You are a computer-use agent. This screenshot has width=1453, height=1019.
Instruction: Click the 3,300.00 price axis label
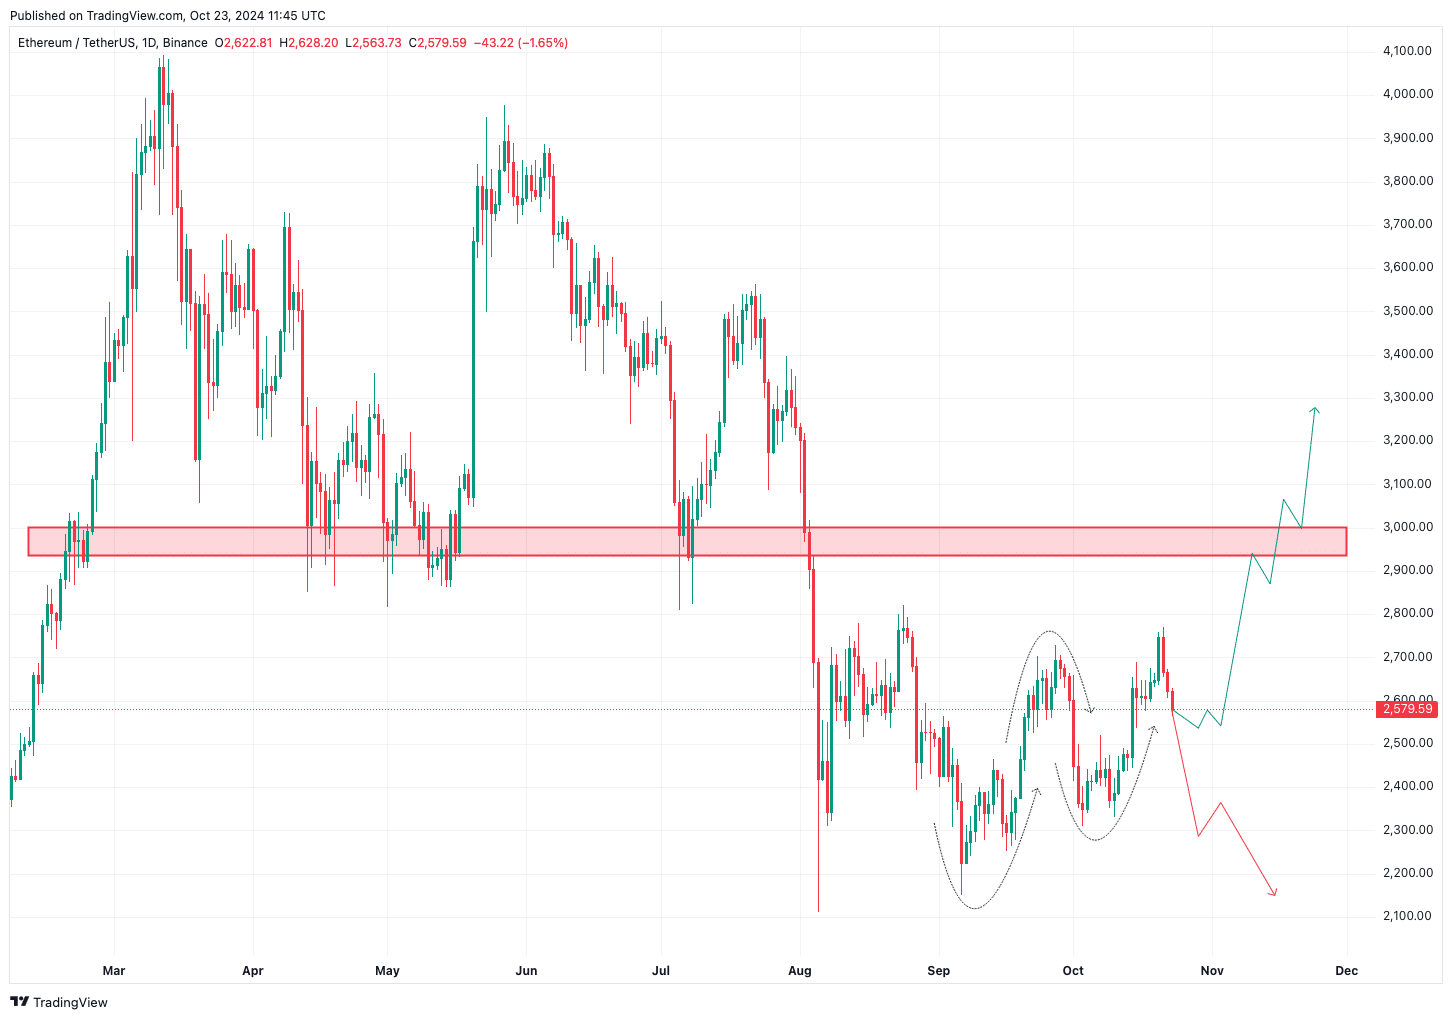(x=1408, y=397)
